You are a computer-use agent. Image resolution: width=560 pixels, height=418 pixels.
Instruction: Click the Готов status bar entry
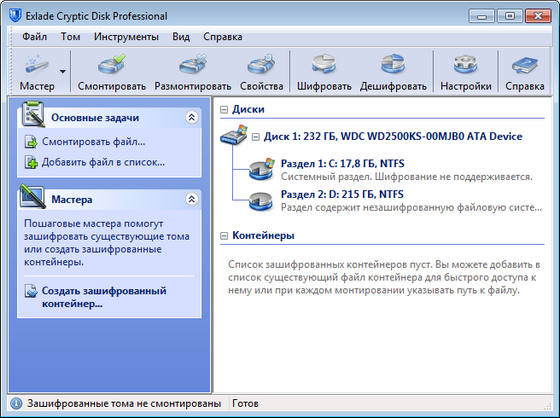coord(245,404)
